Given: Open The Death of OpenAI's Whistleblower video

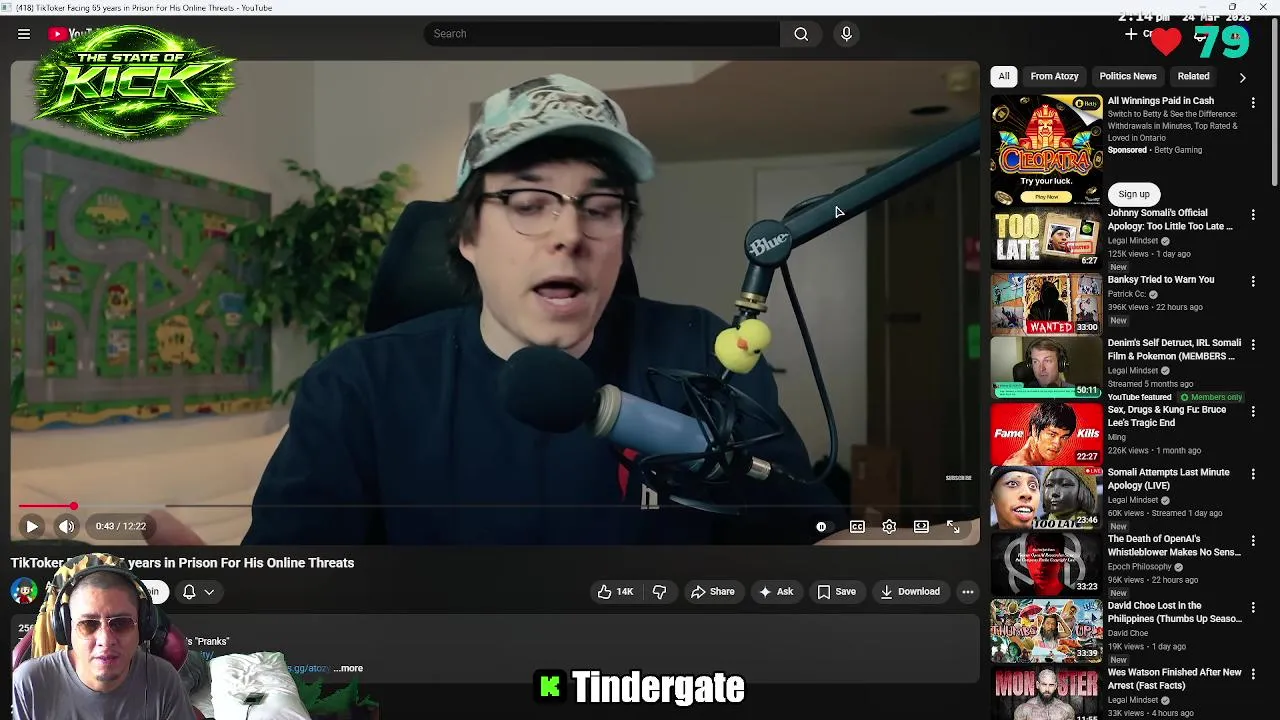Looking at the screenshot, I should click(x=1174, y=545).
